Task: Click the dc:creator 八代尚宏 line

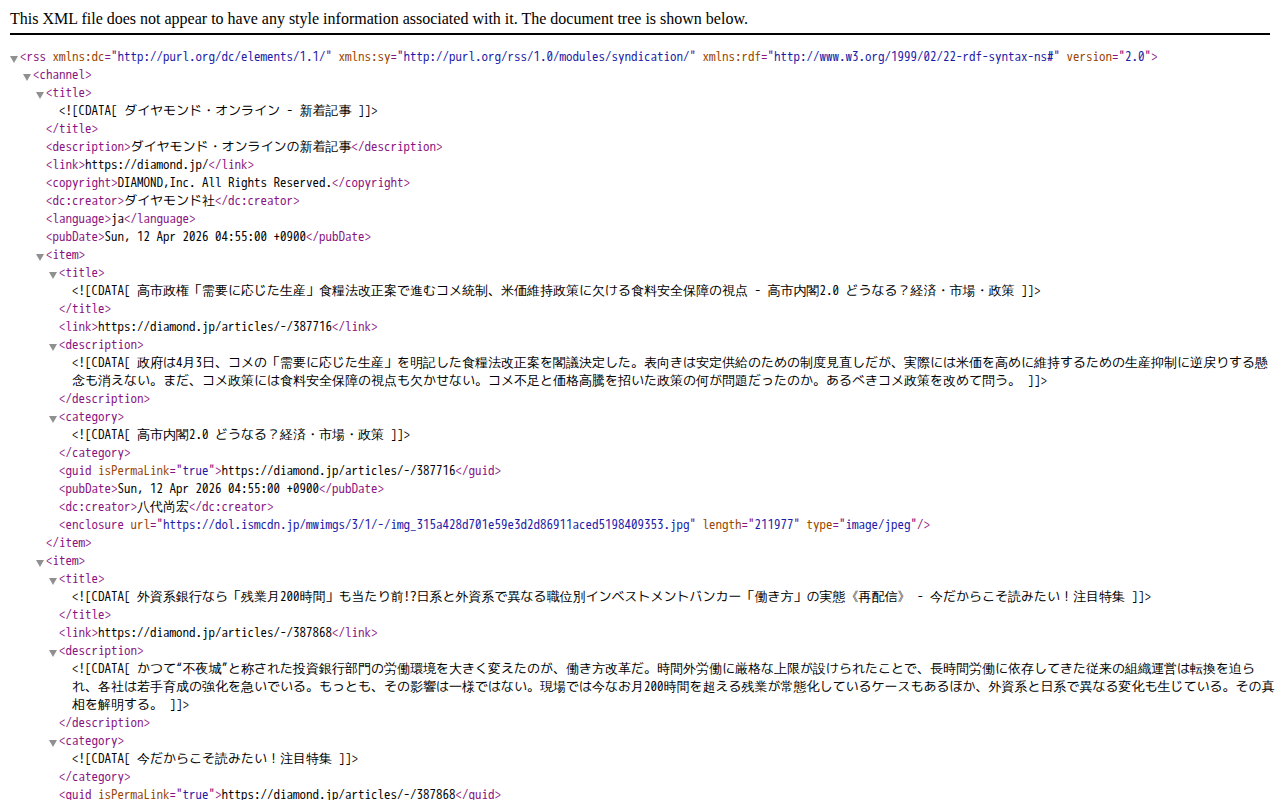Action: [166, 507]
